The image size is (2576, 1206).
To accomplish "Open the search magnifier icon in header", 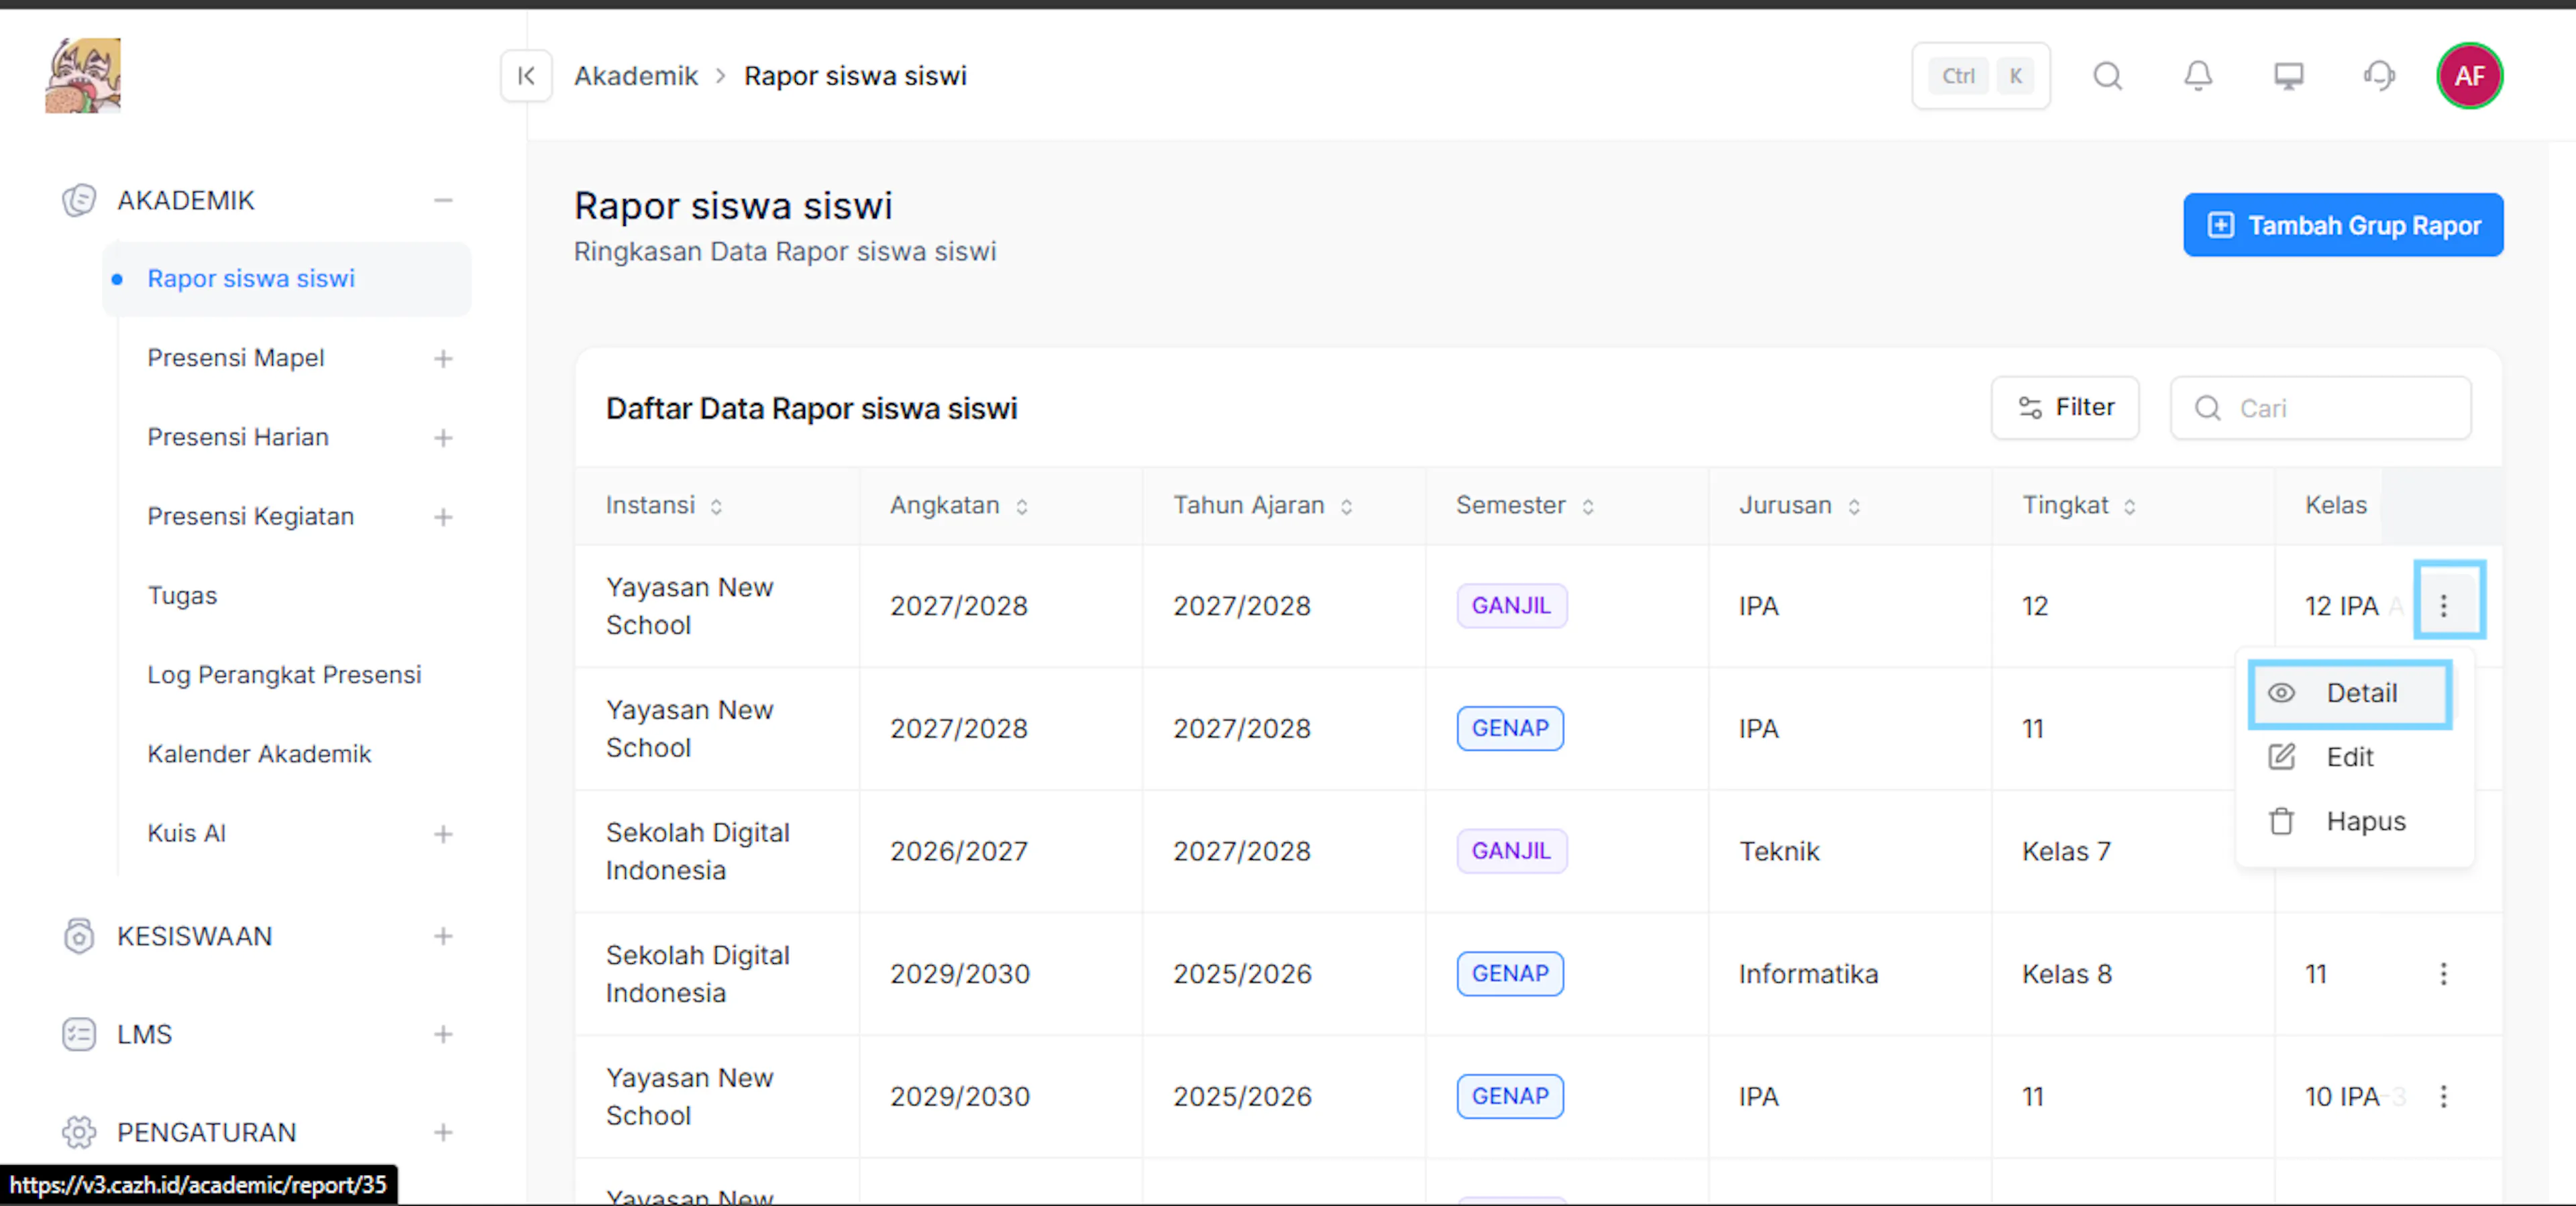I will (2107, 76).
